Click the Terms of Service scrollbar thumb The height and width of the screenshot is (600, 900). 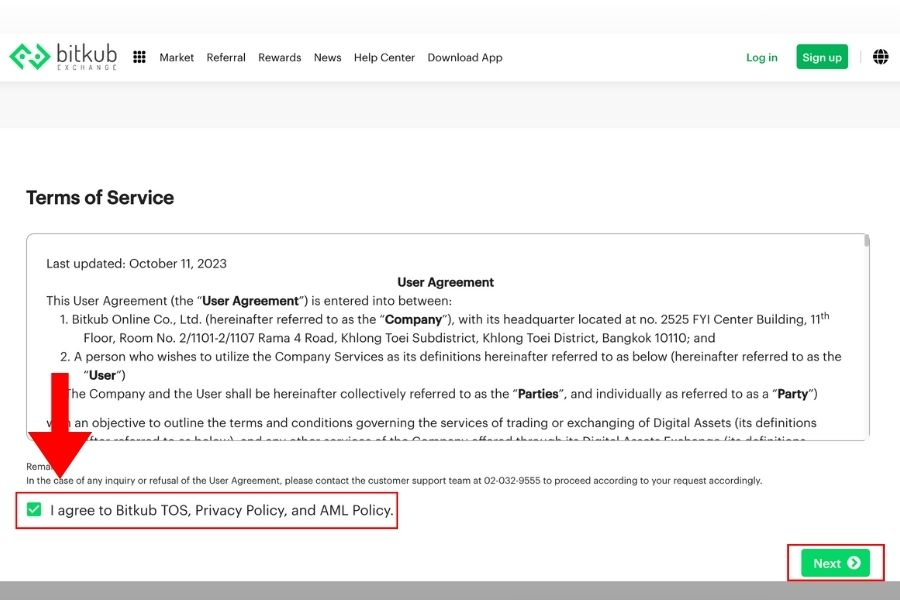866,241
